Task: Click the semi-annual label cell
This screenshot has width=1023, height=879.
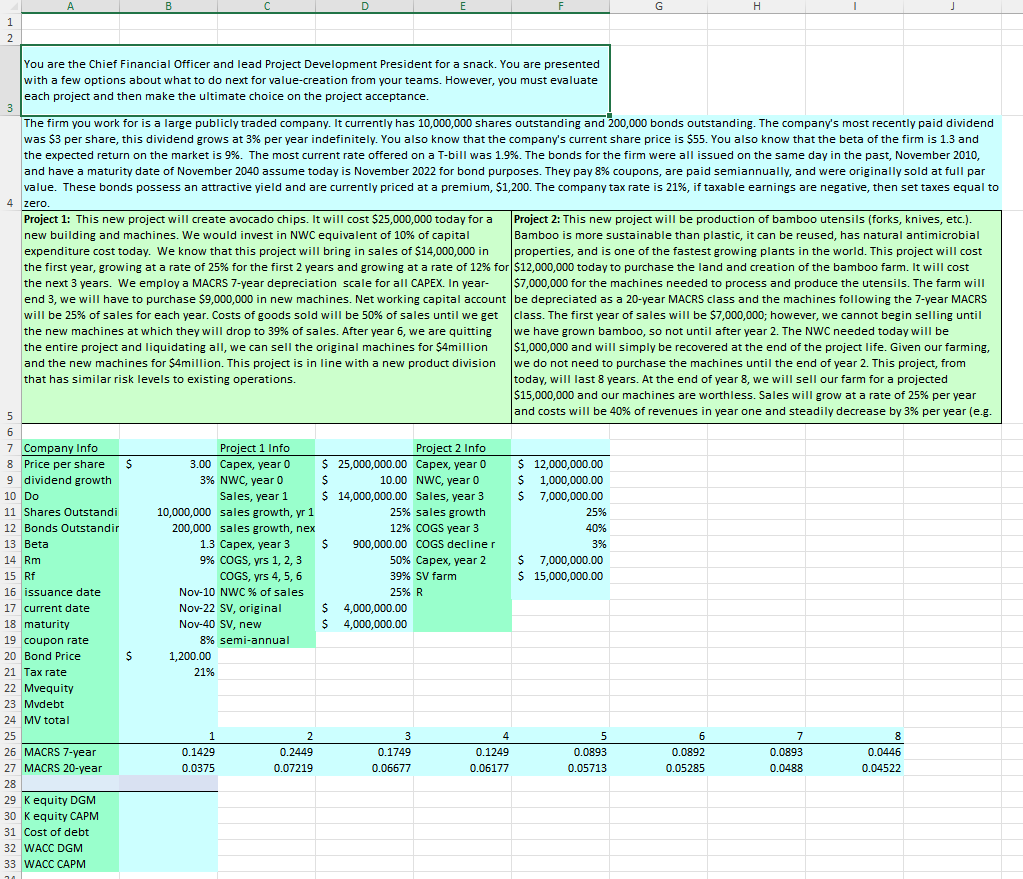Action: (266, 640)
